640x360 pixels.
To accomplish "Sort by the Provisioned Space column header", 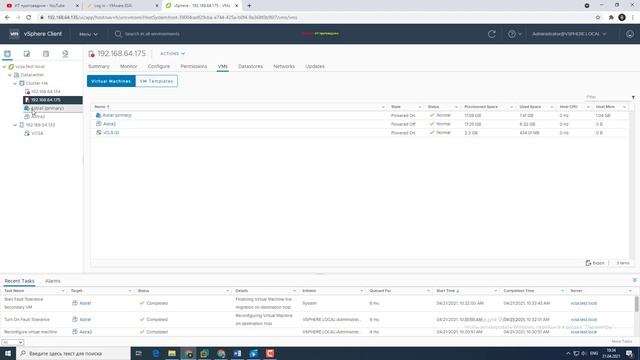I will 481,107.
